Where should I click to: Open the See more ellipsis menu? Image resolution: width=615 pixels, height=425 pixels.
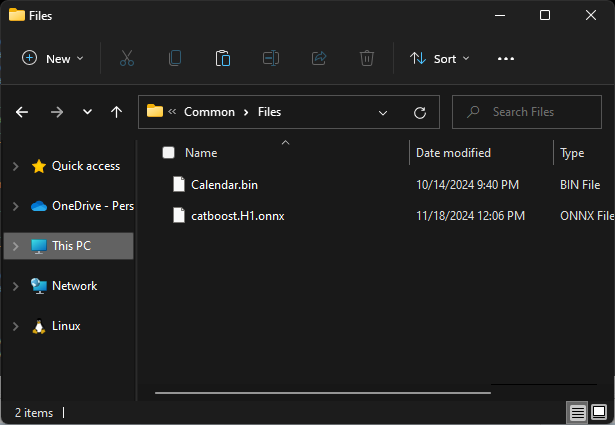click(506, 59)
